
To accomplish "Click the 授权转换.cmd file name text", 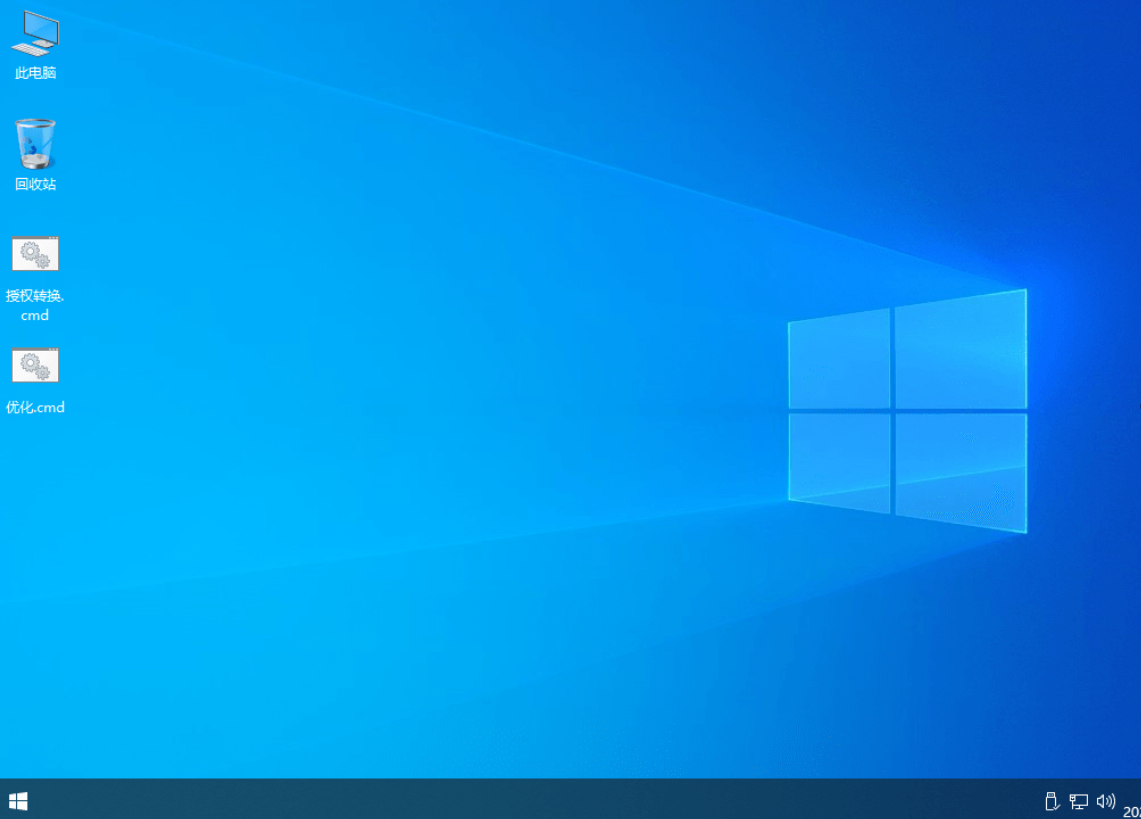I will pos(35,305).
